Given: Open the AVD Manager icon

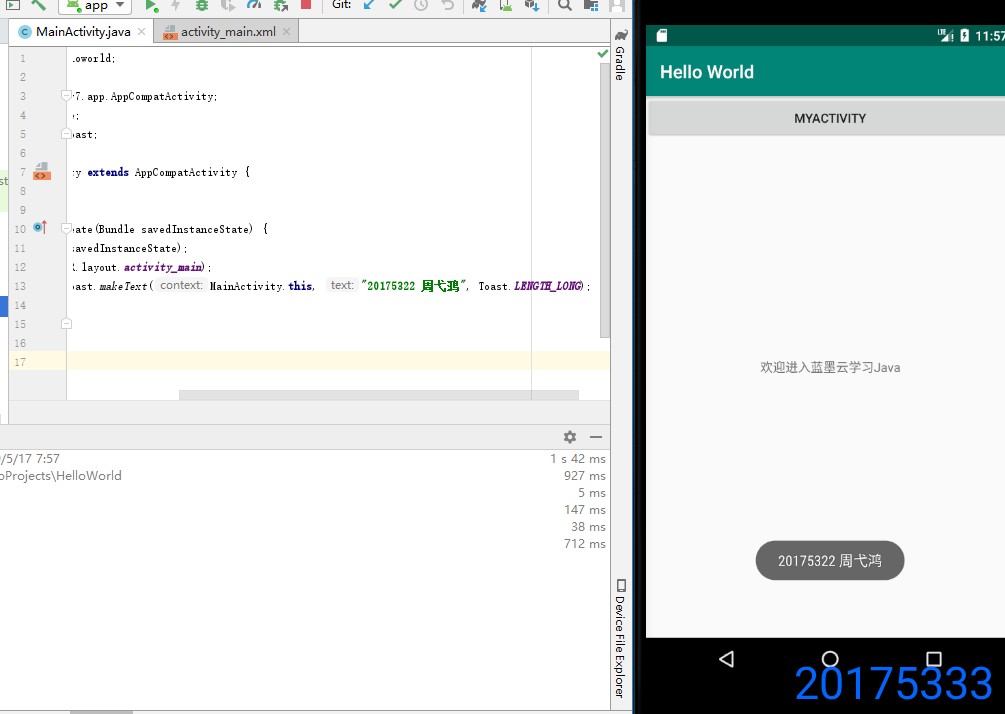Looking at the screenshot, I should (x=506, y=6).
